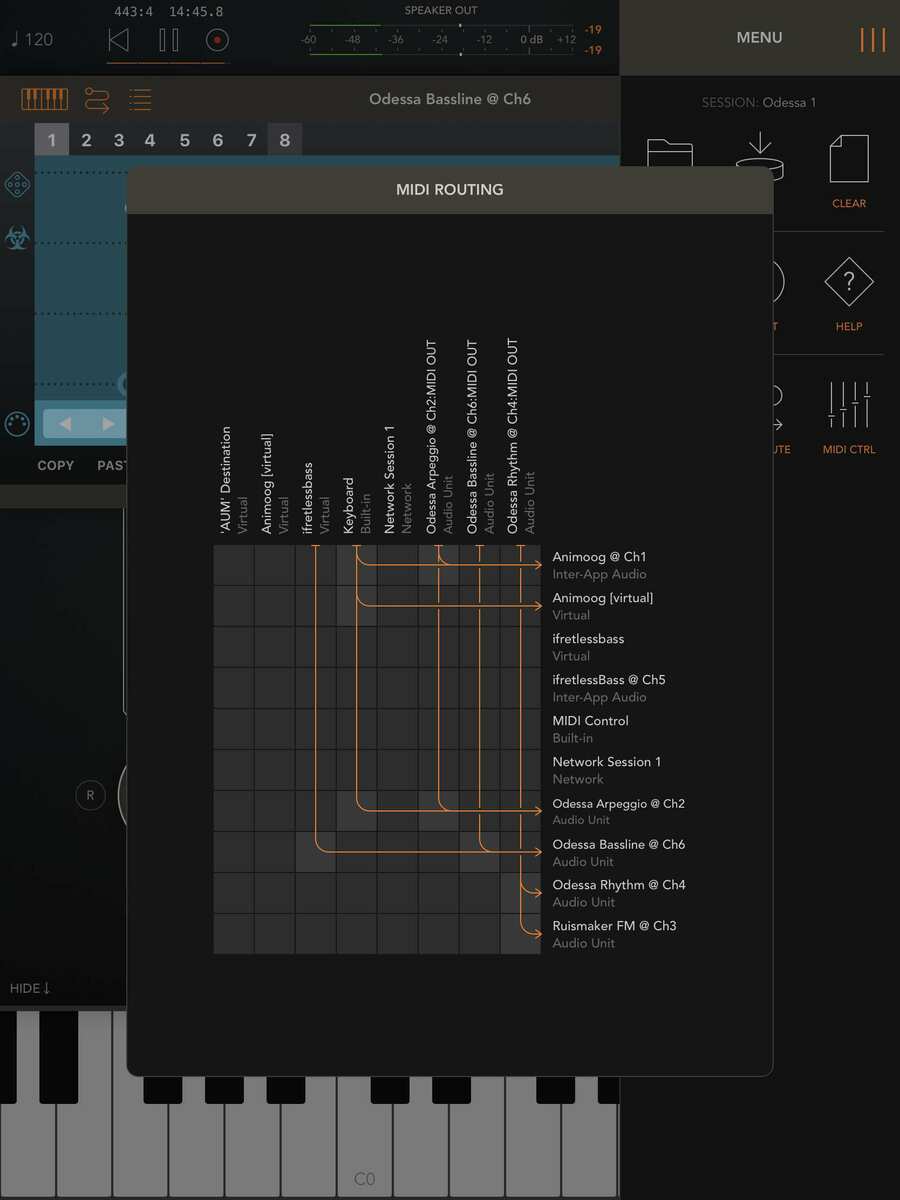Toggle Odessa Rhythm OUT to Odessa Rhythm @ Ch4 cell
Viewport: 900px width, 1200px height.
pos(520,893)
